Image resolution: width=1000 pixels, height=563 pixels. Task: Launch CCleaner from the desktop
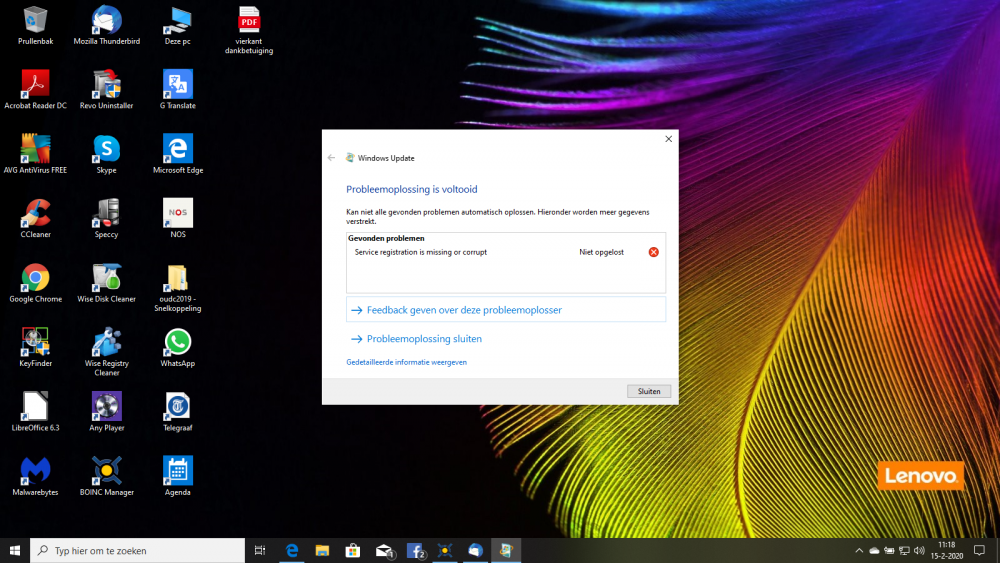(36, 213)
